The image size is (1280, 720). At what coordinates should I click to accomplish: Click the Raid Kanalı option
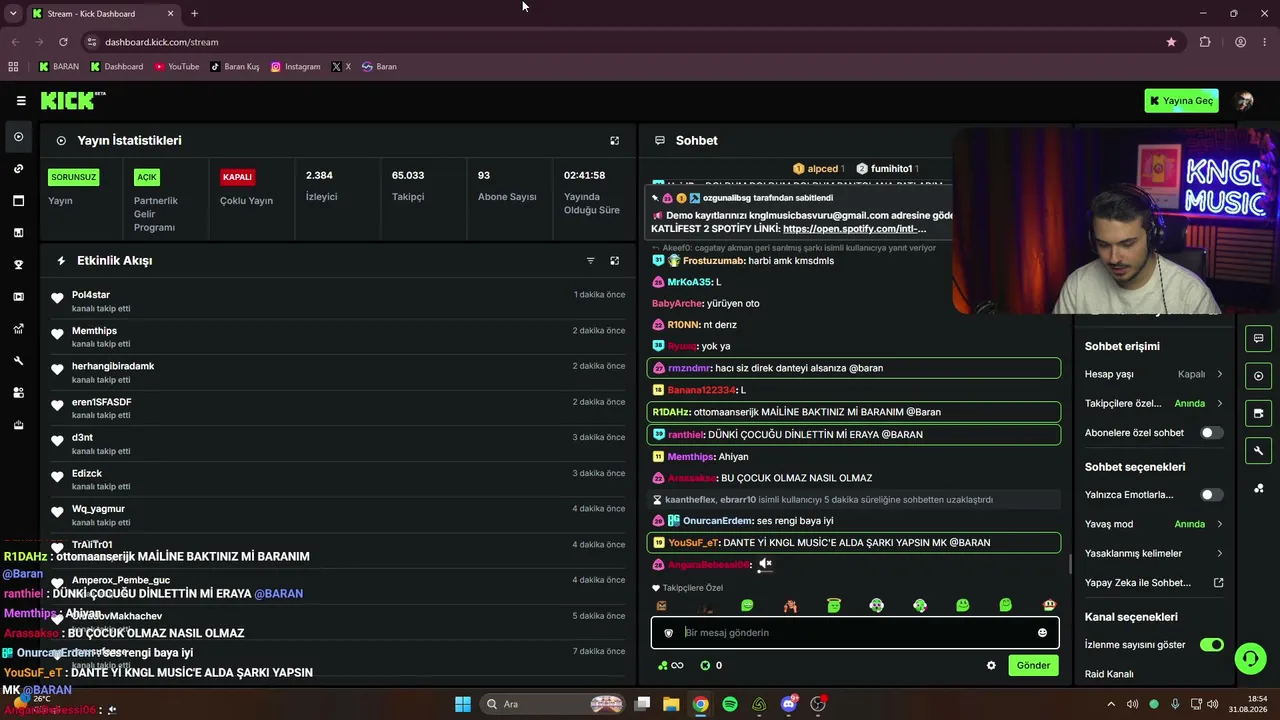(1109, 674)
